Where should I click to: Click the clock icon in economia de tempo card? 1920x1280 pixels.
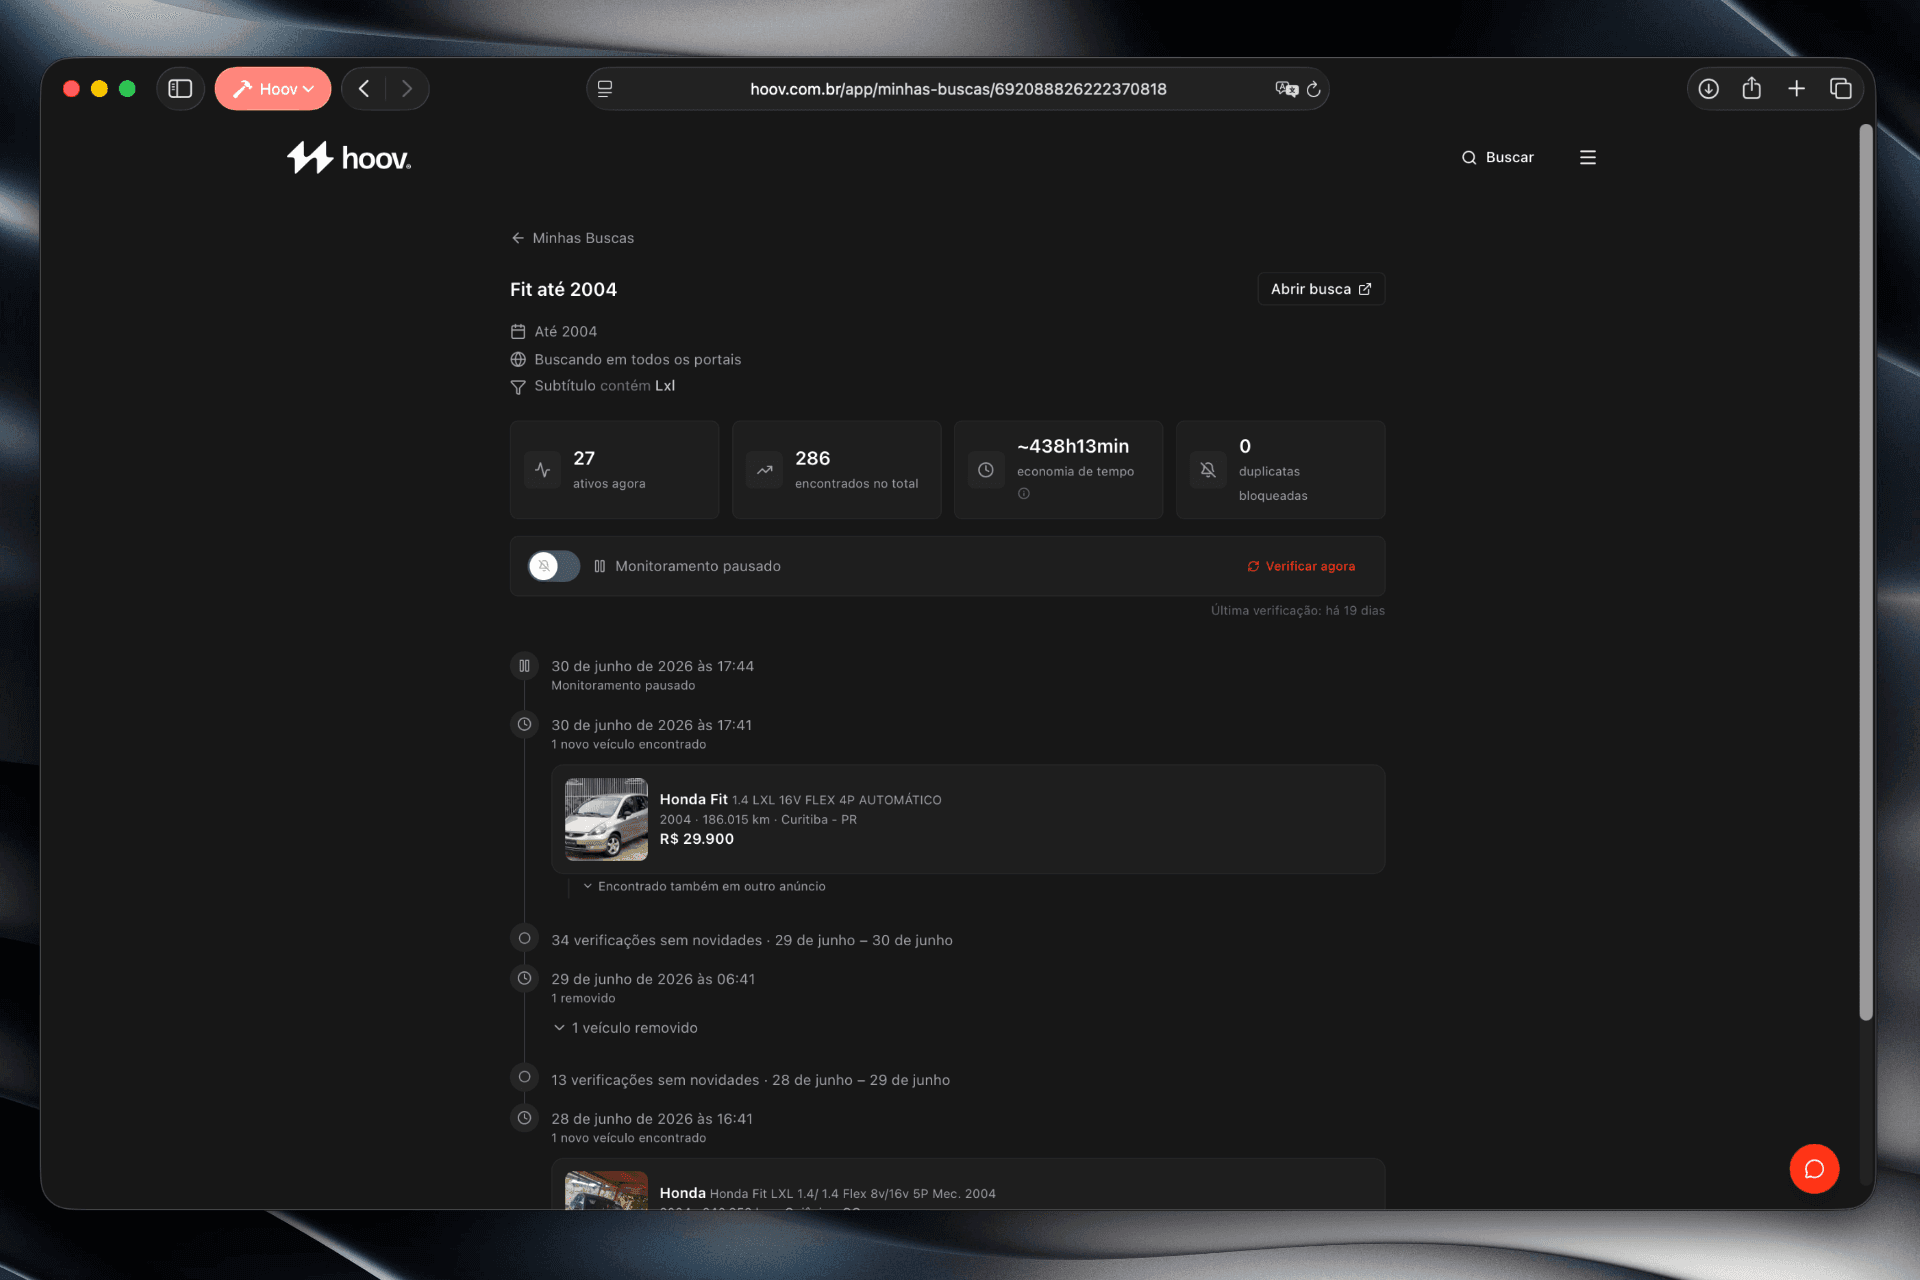(x=986, y=470)
